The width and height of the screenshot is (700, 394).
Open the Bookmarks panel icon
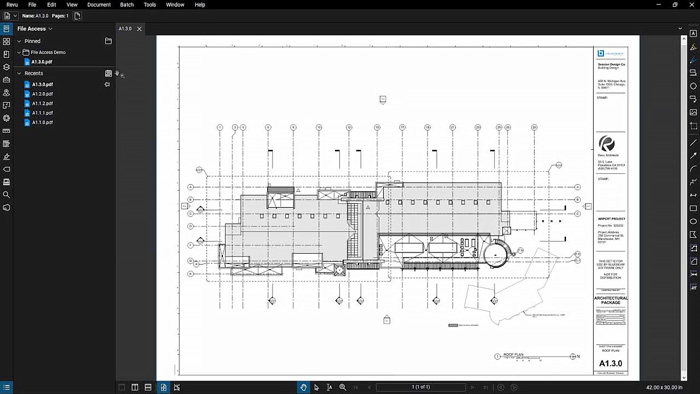click(x=6, y=54)
